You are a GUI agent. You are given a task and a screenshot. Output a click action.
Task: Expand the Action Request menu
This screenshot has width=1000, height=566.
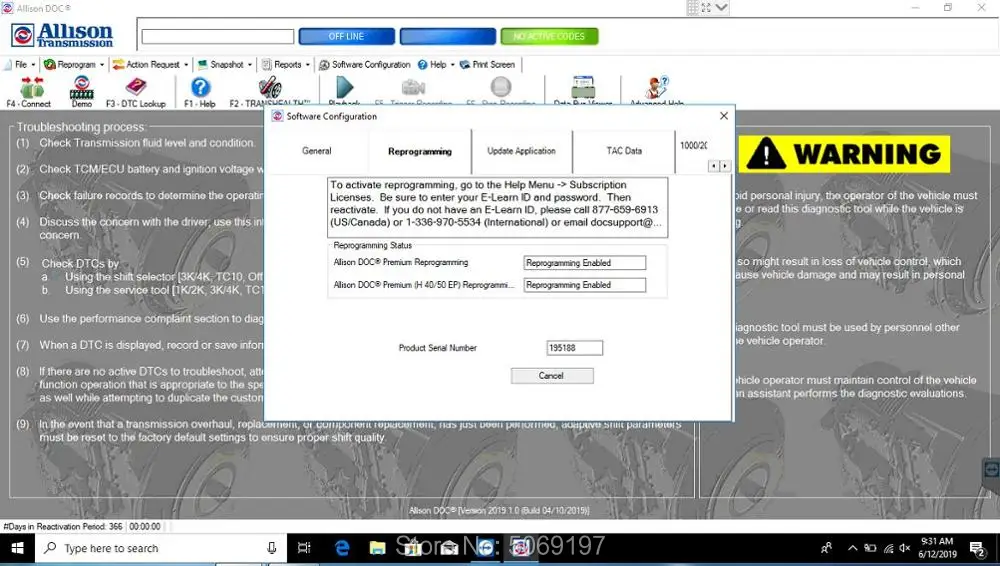pyautogui.click(x=150, y=64)
